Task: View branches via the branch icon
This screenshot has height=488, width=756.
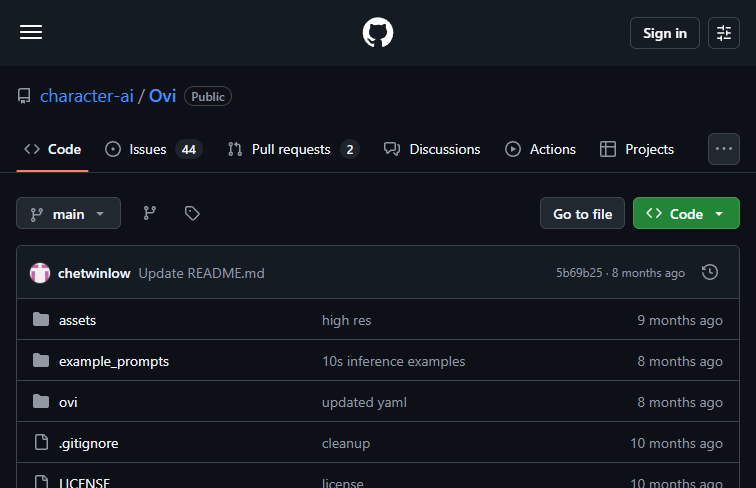Action: point(150,213)
